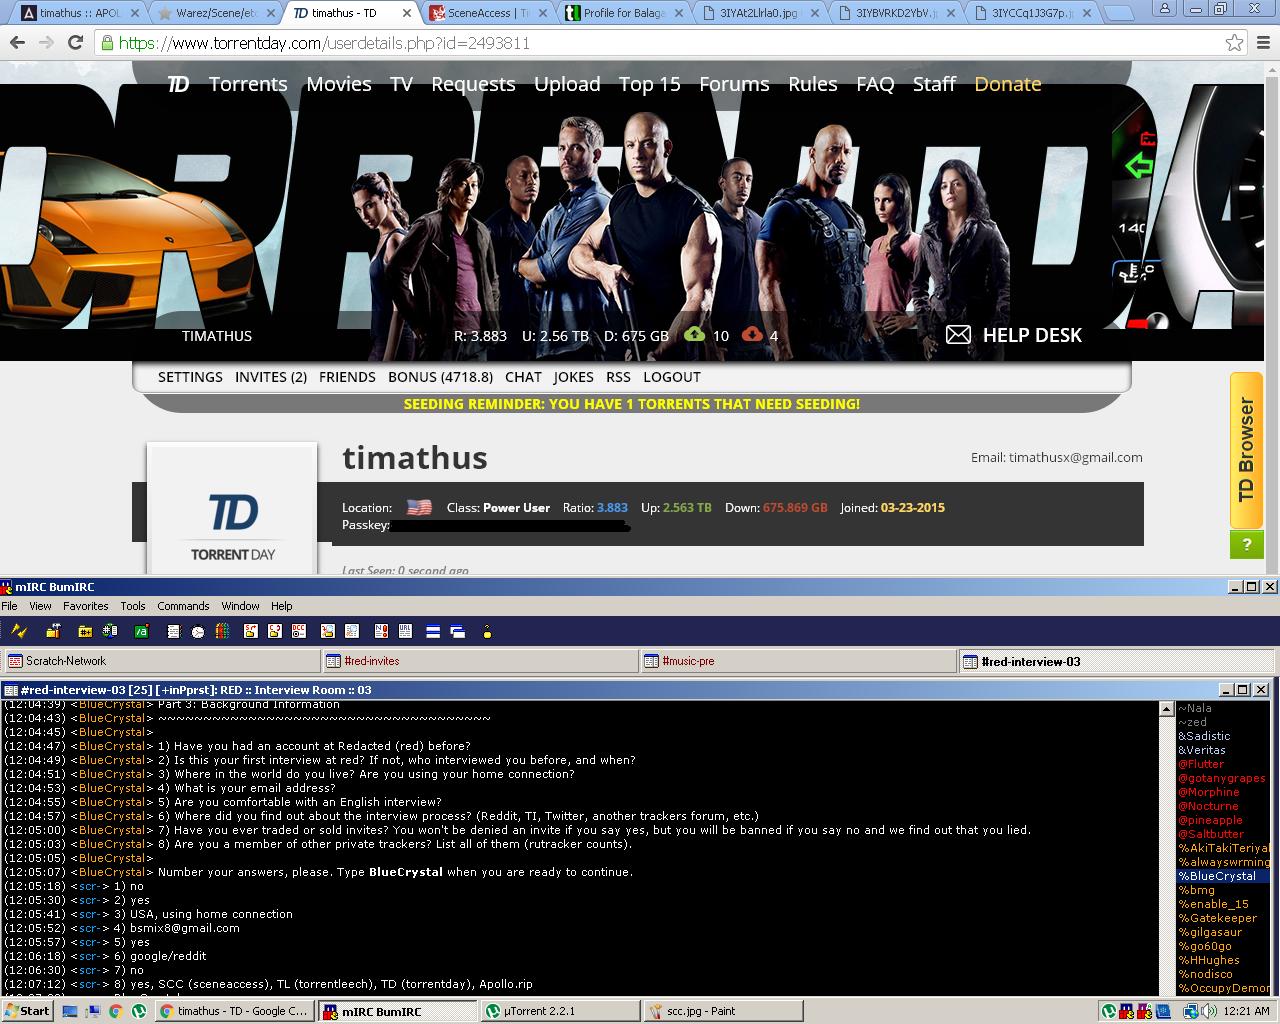
Task: Select @Flutter in the nick list
Action: [1201, 764]
